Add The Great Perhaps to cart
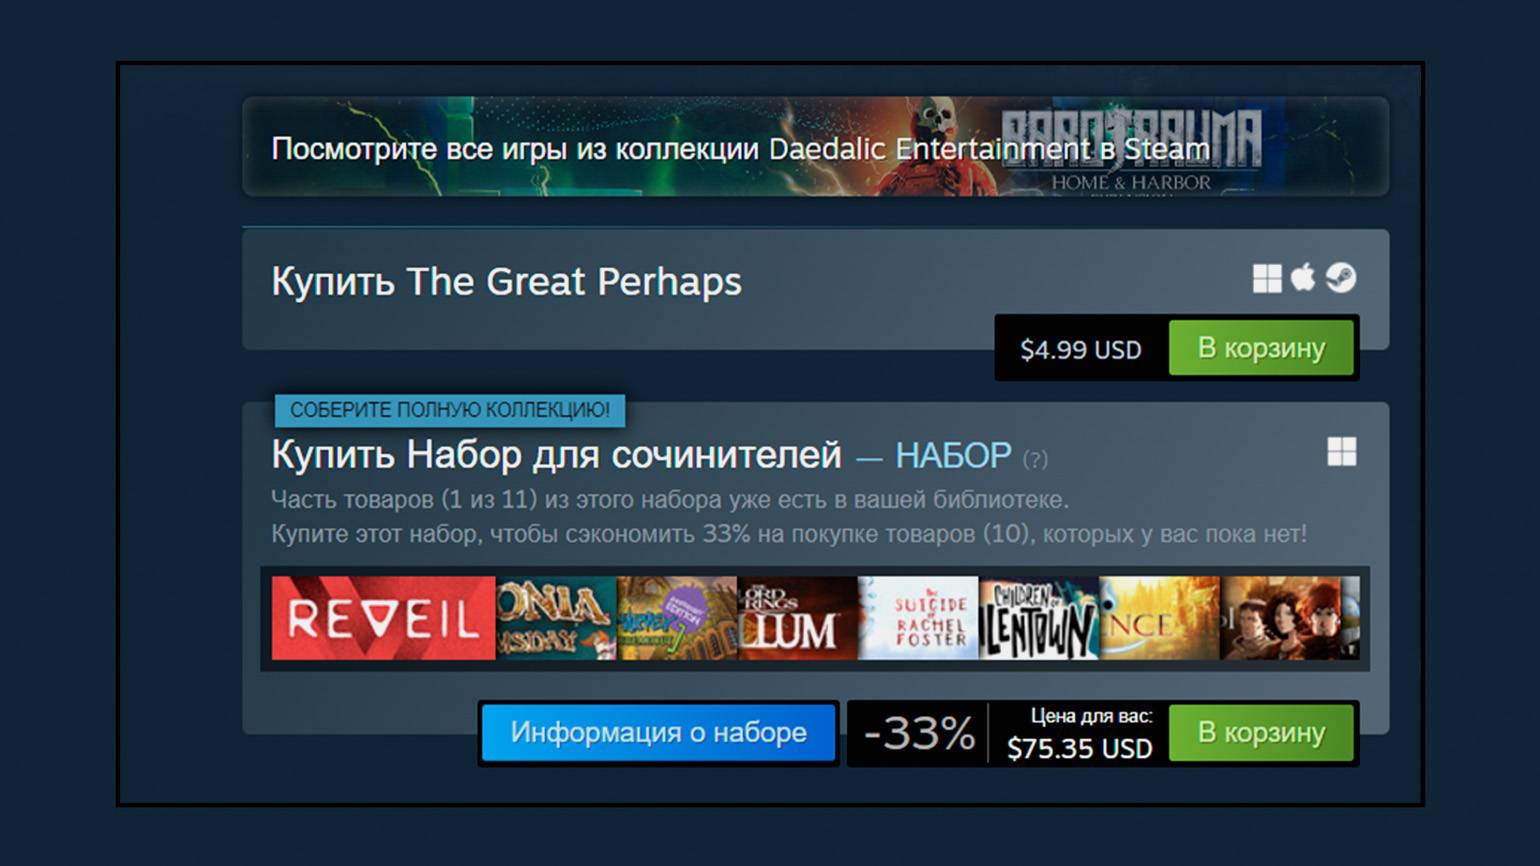 coord(1262,348)
